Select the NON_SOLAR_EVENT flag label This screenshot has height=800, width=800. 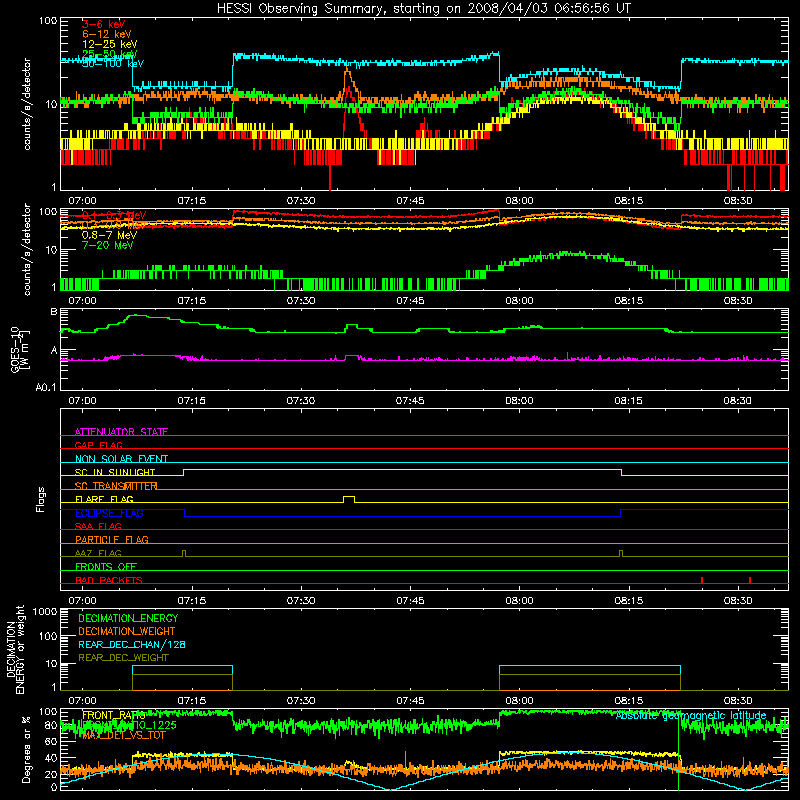121,459
